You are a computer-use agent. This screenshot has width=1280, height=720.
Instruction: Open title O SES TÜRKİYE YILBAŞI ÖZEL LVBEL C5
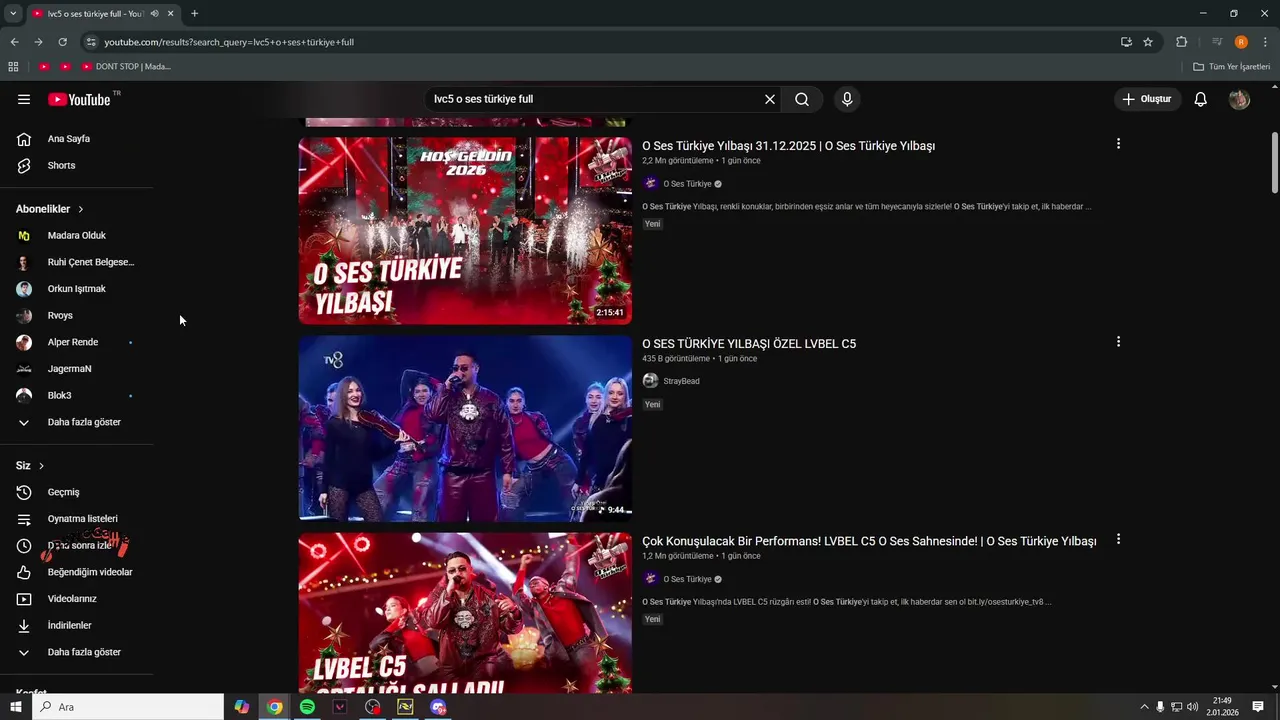[x=749, y=344]
